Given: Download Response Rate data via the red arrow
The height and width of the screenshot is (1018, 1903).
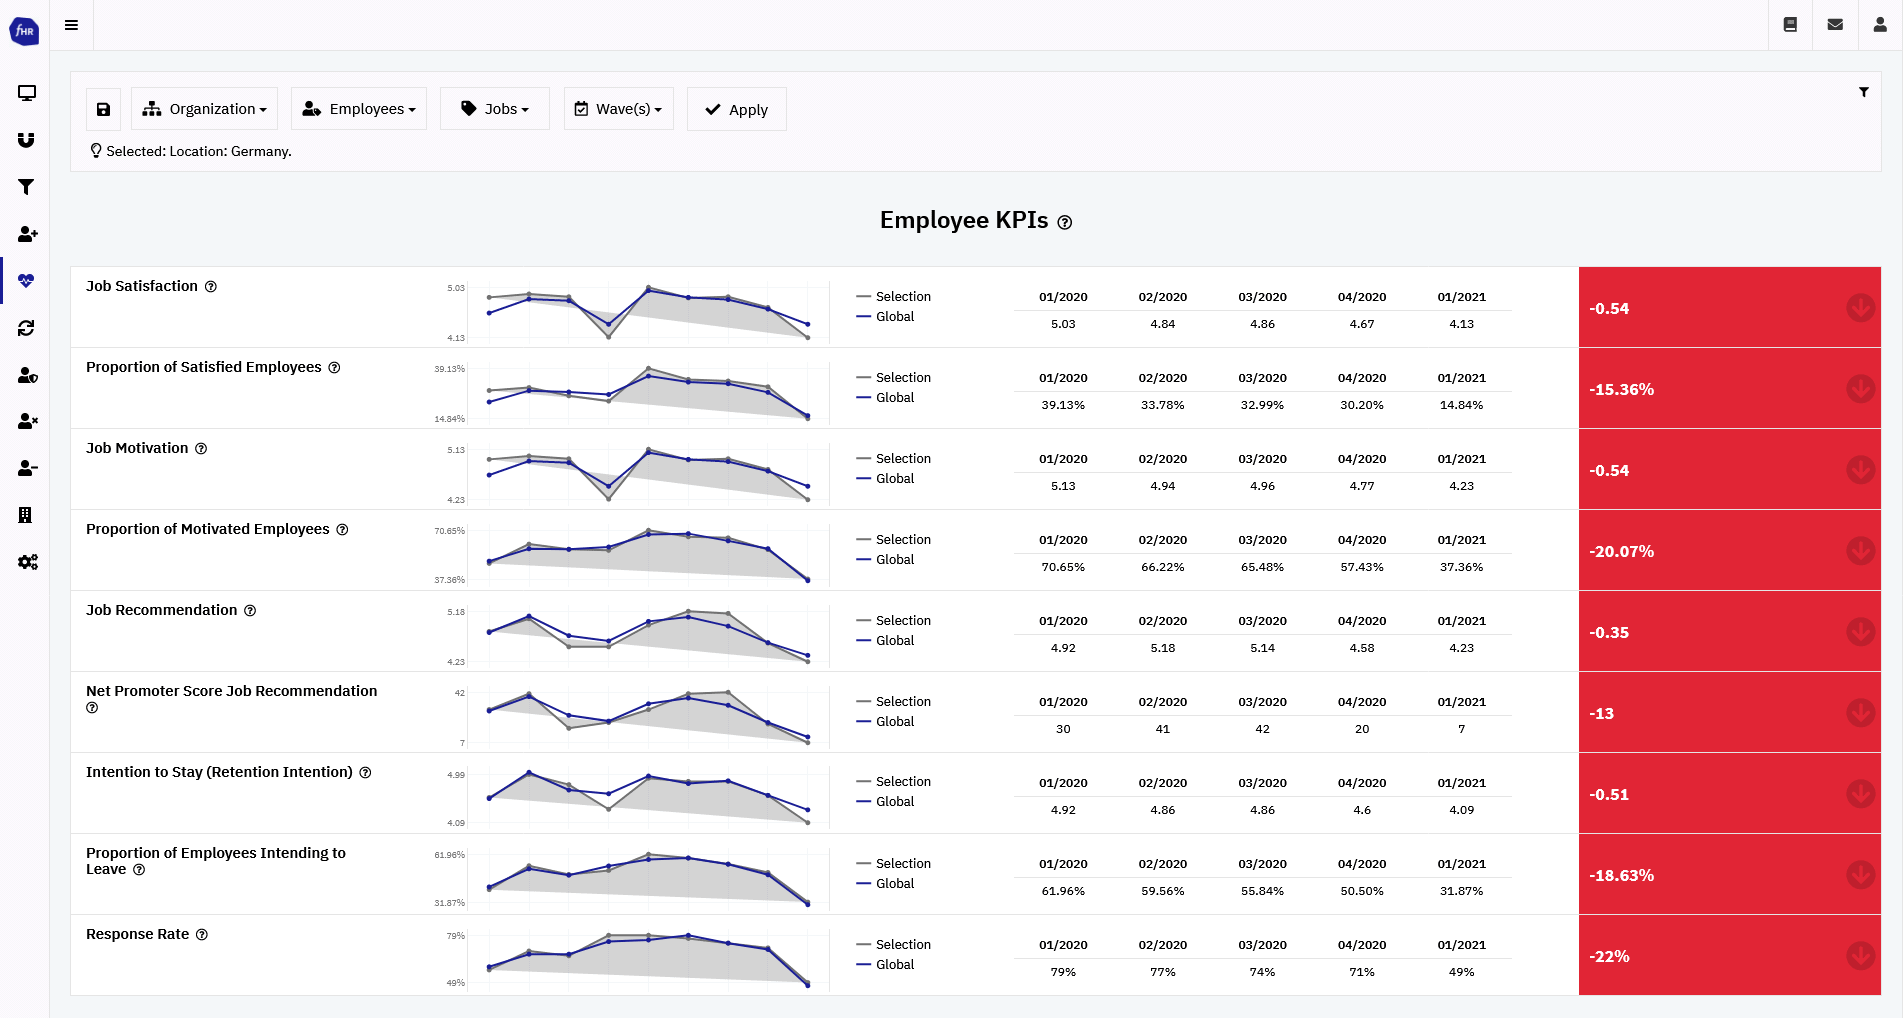Looking at the screenshot, I should tap(1860, 956).
